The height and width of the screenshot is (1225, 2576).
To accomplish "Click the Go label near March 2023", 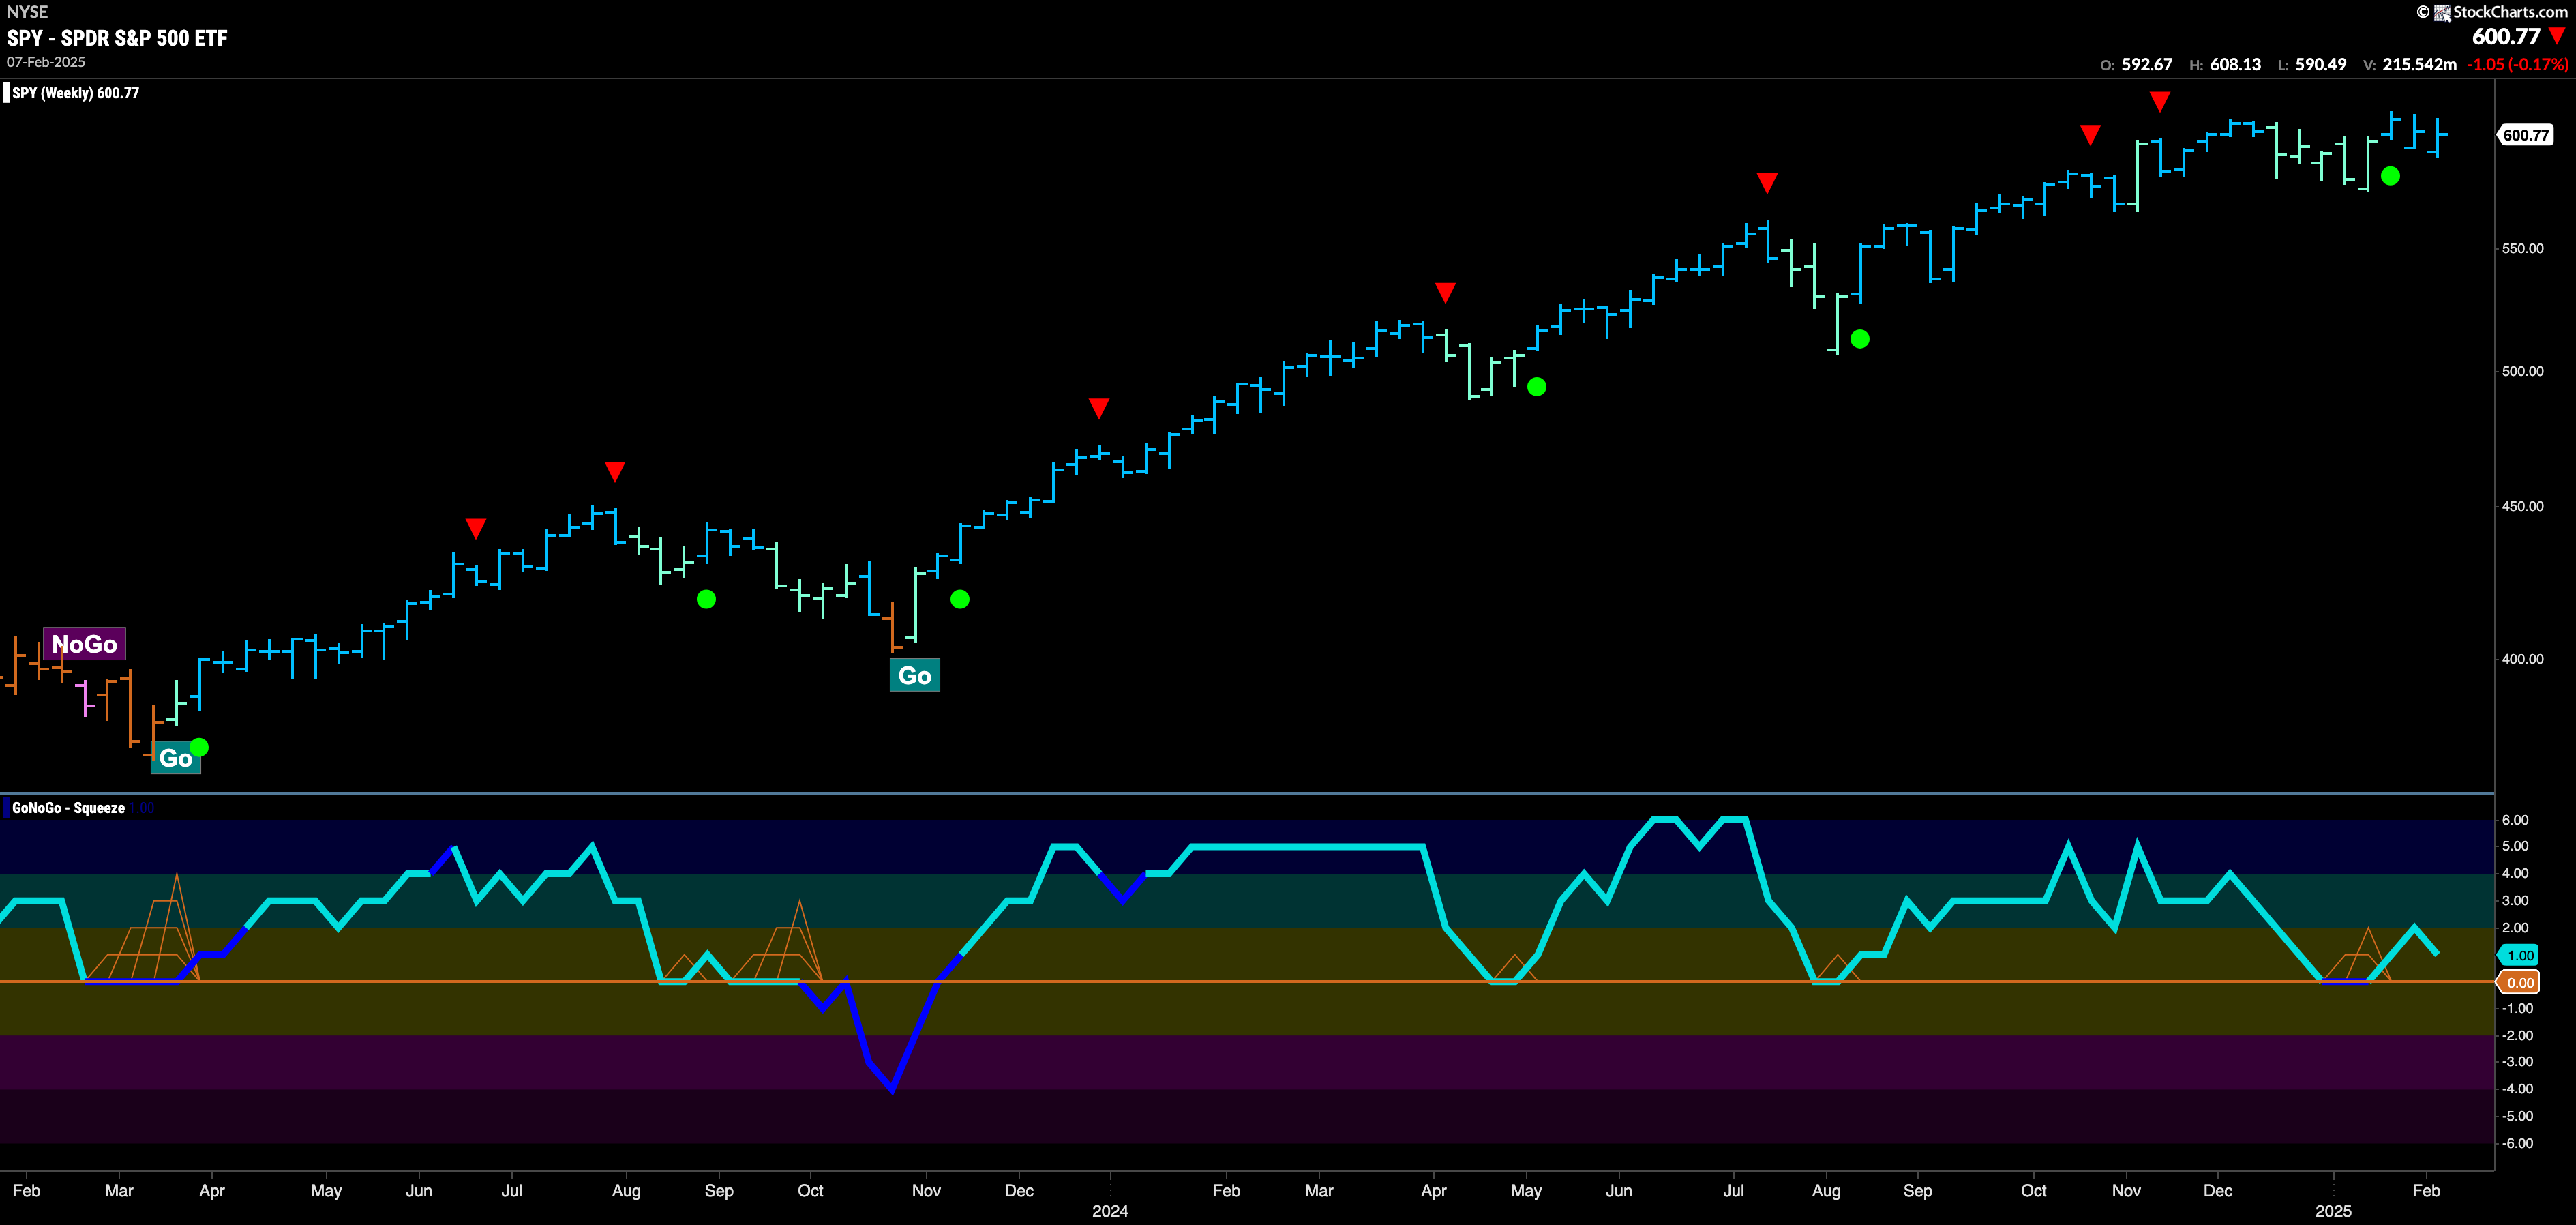I will pyautogui.click(x=175, y=758).
